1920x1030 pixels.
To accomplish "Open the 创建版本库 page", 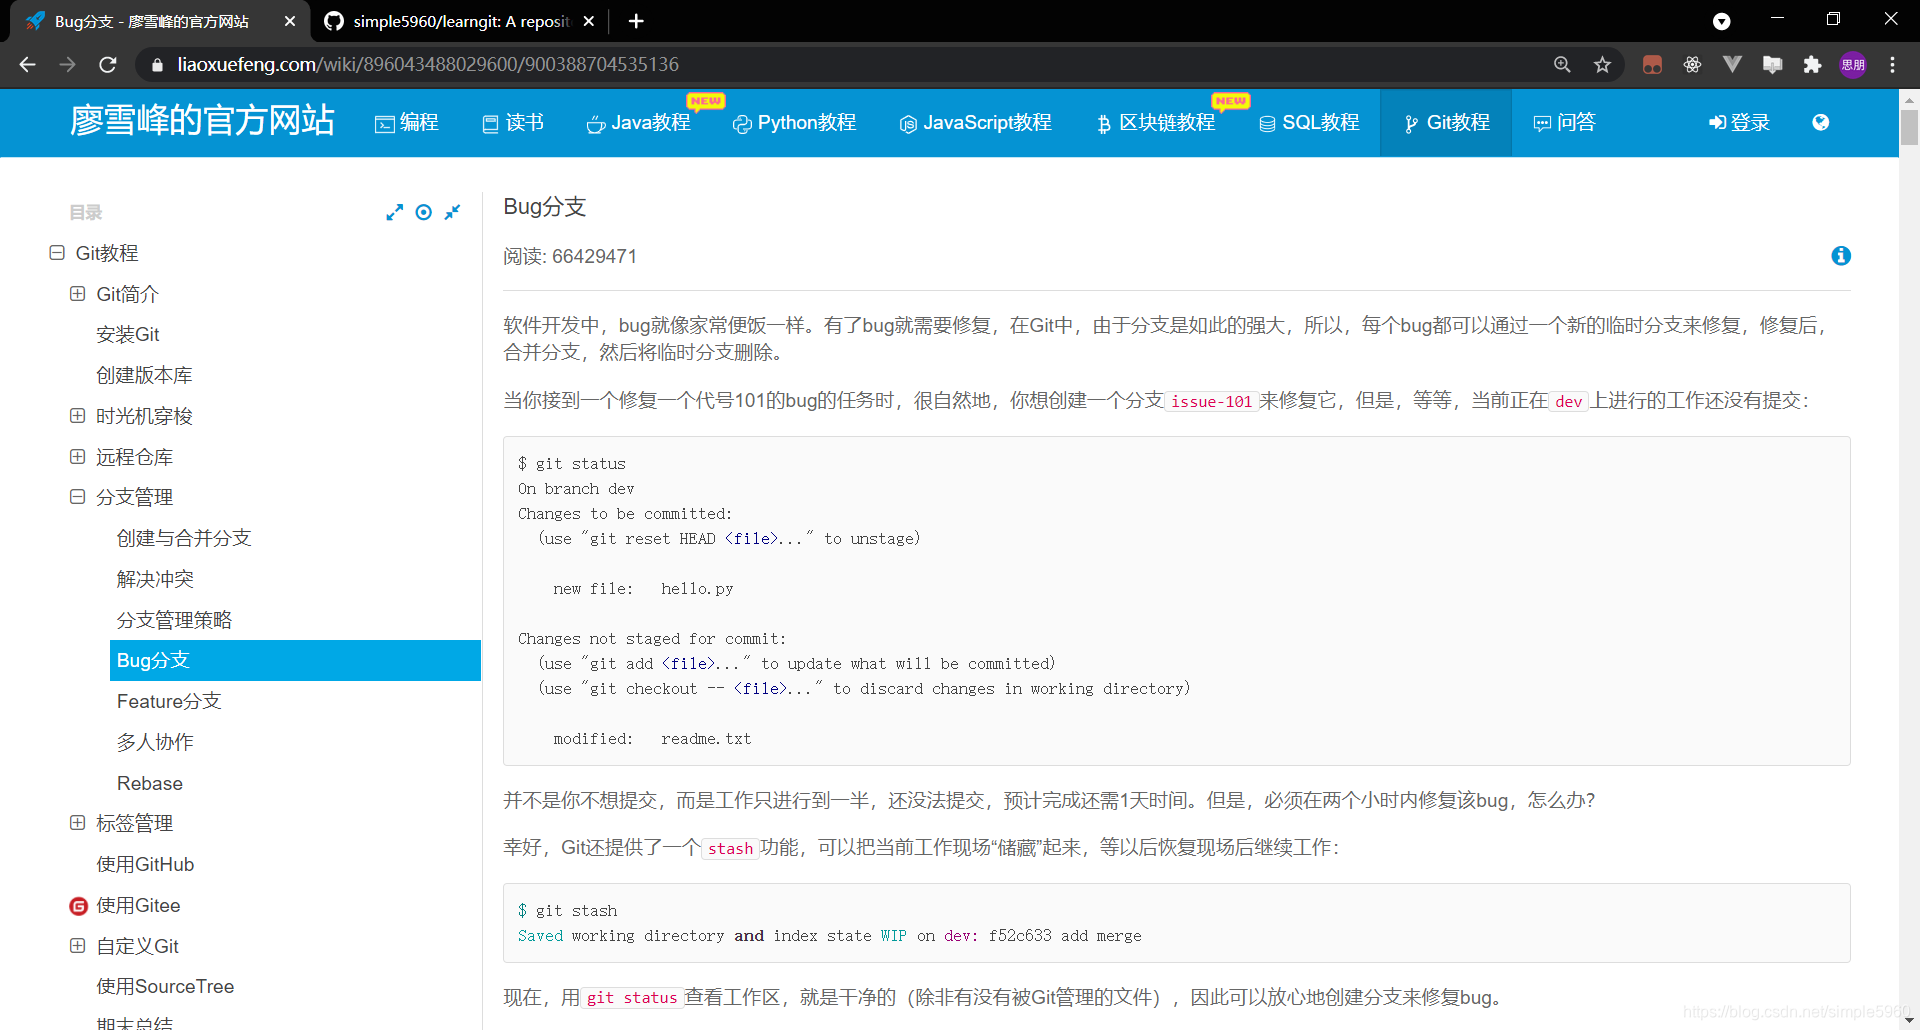I will click(144, 375).
